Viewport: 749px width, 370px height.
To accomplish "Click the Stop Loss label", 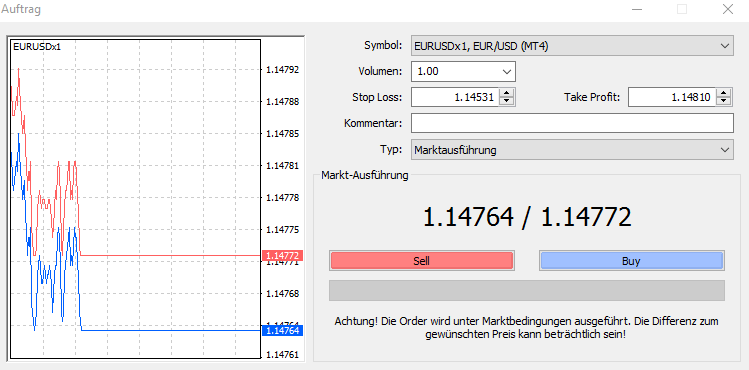I will [377, 97].
